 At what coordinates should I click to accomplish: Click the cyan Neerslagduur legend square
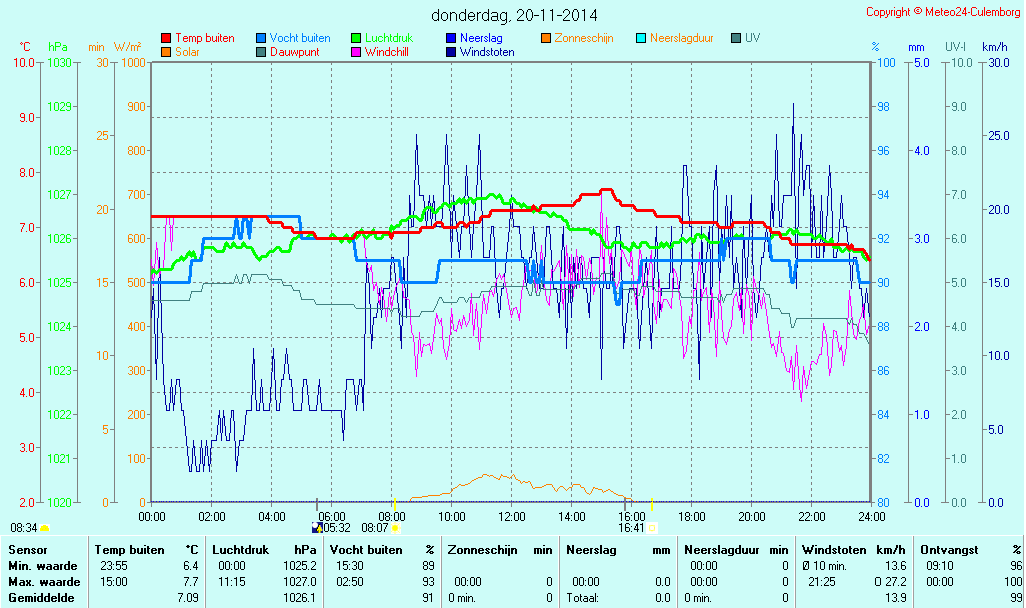click(641, 39)
